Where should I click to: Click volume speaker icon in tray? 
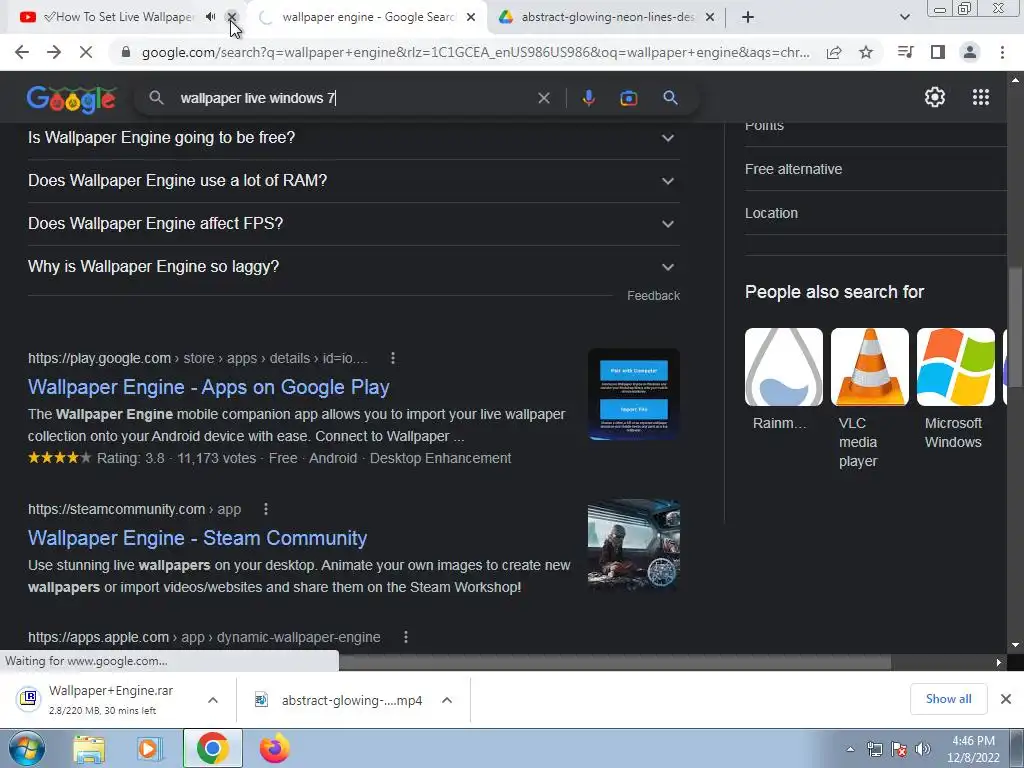coord(923,749)
